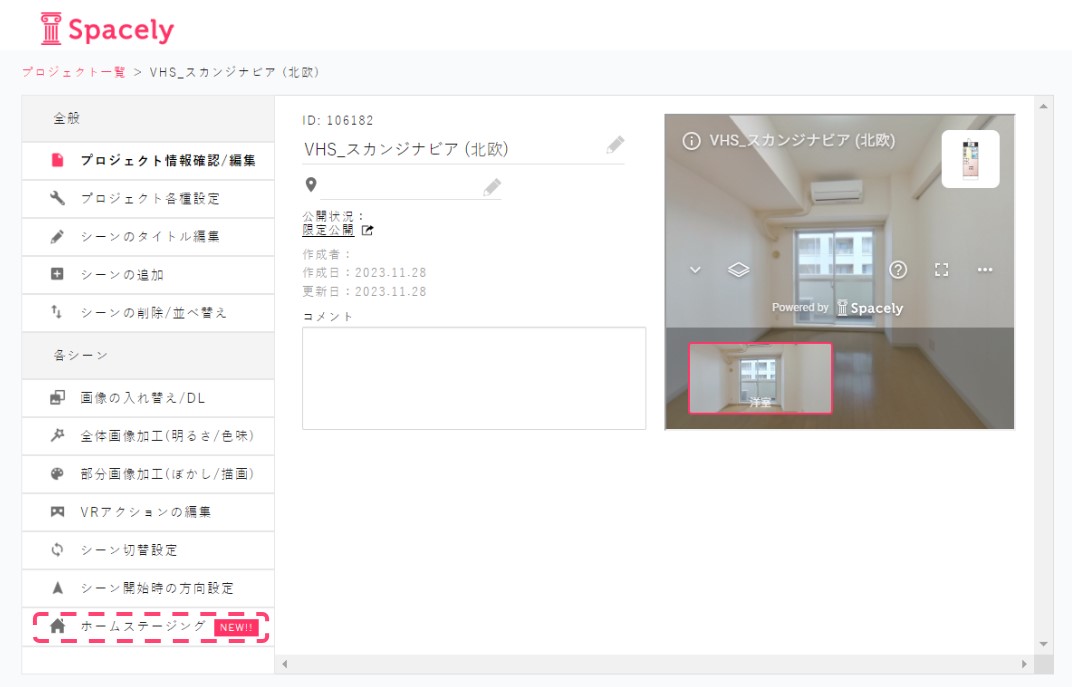
Task: Click the 各シーン section header
Action: [x=148, y=356]
